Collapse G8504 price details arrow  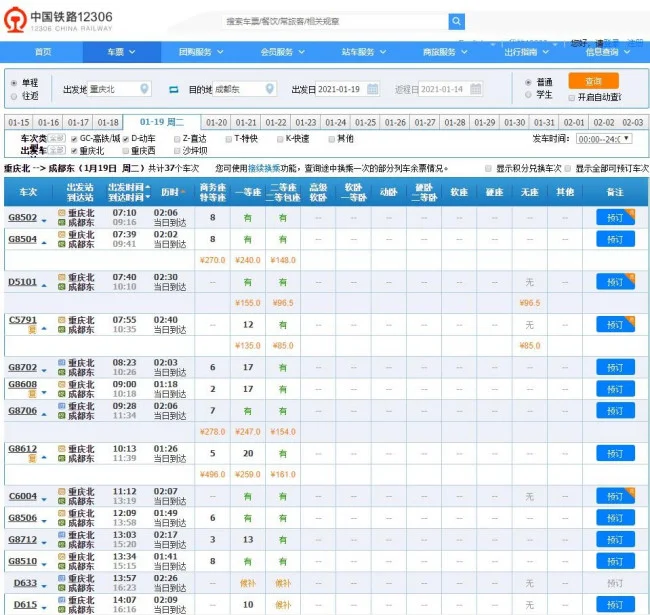point(44,242)
